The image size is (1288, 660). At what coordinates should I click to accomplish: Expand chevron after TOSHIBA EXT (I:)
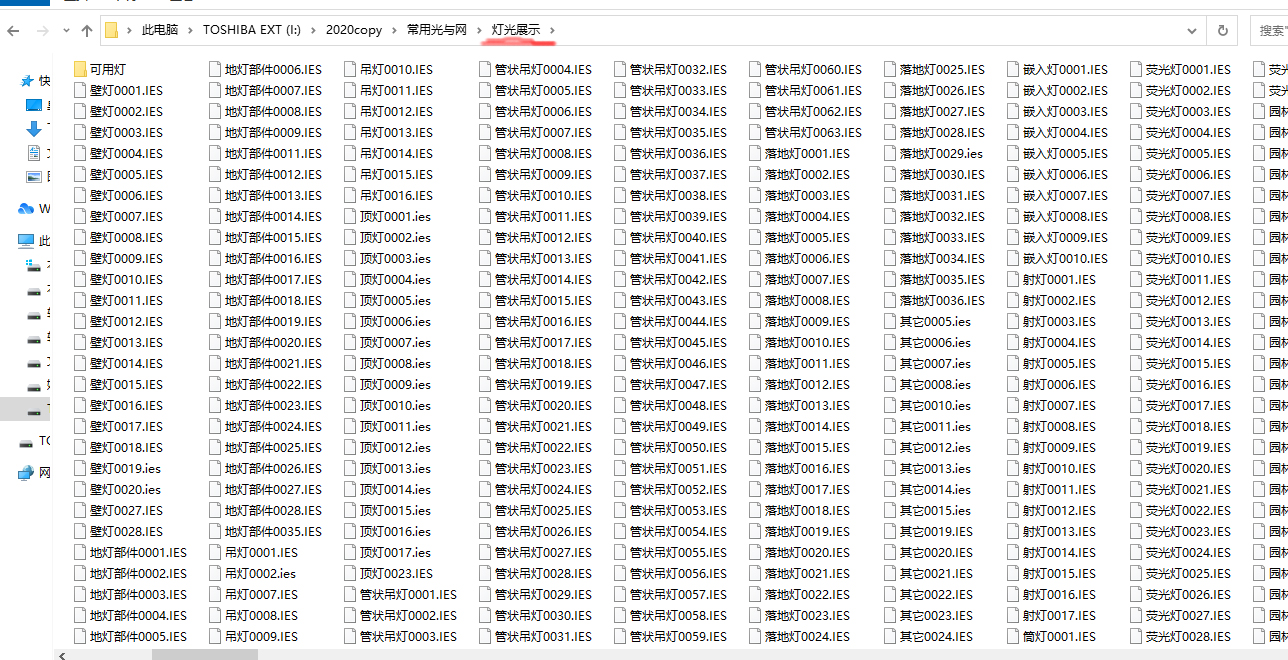coord(313,30)
